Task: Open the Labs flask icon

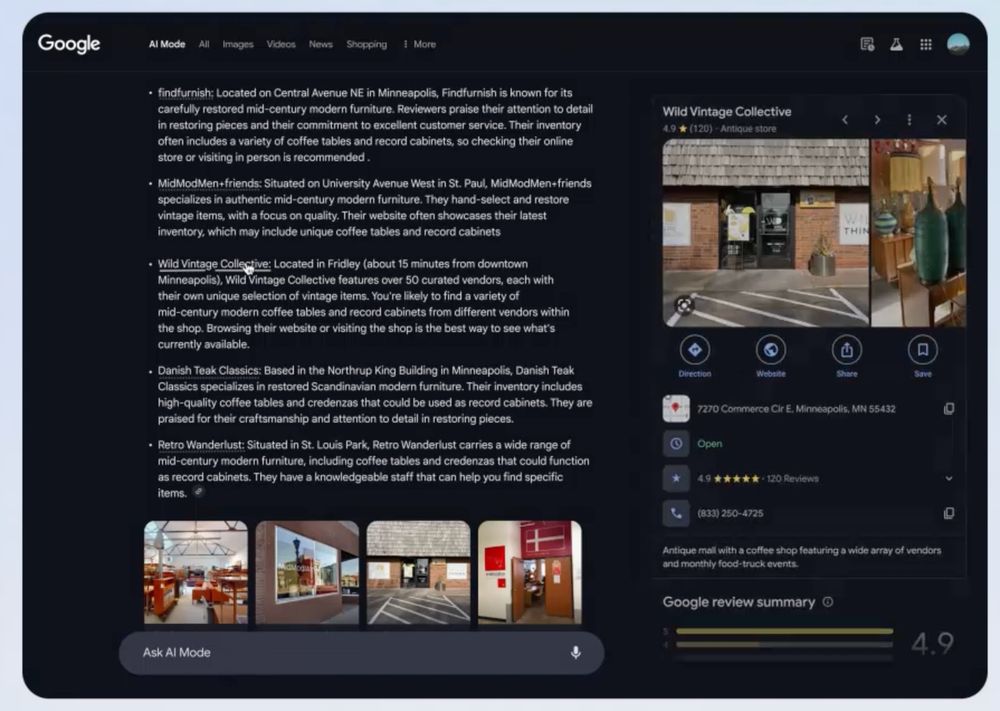Action: [x=896, y=44]
